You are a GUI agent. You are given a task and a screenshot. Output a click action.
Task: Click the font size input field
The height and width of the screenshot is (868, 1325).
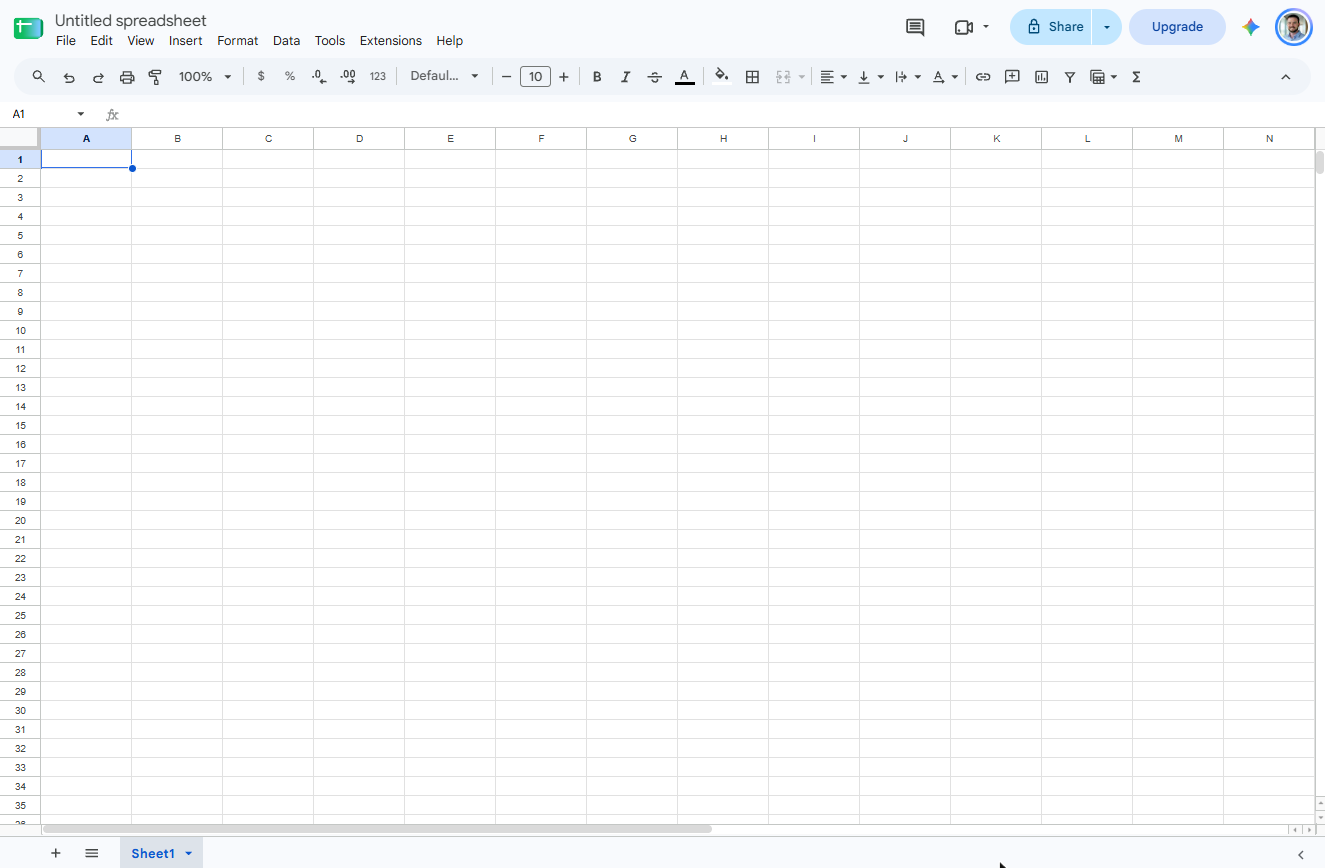(x=535, y=77)
